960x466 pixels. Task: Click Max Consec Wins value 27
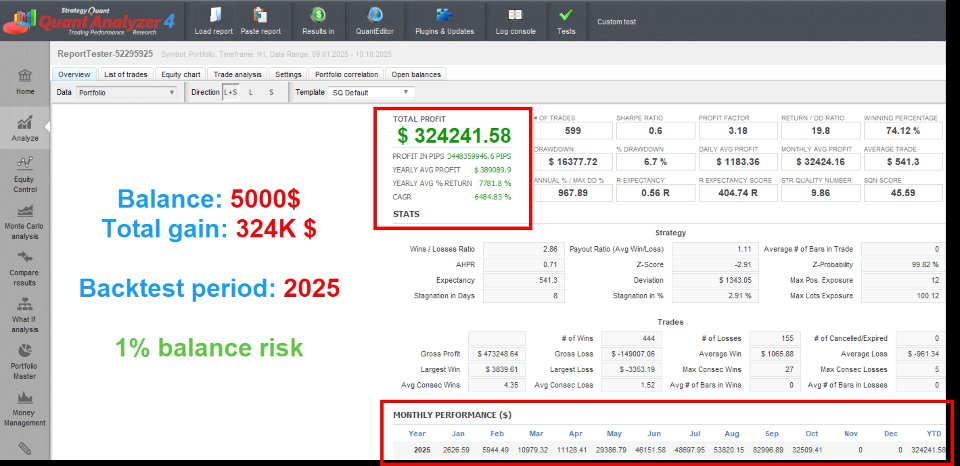(774, 370)
